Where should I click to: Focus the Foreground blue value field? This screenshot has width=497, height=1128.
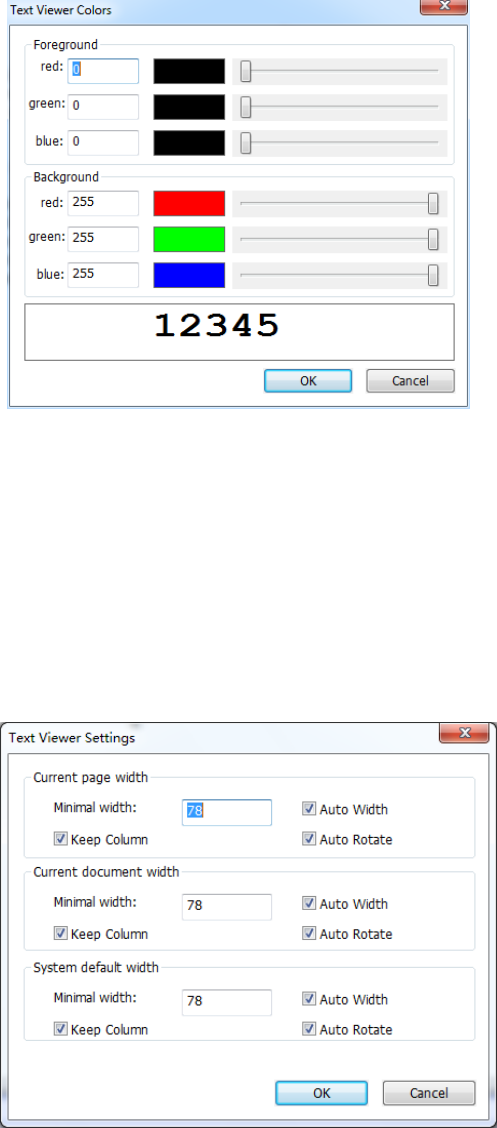pyautogui.click(x=103, y=142)
